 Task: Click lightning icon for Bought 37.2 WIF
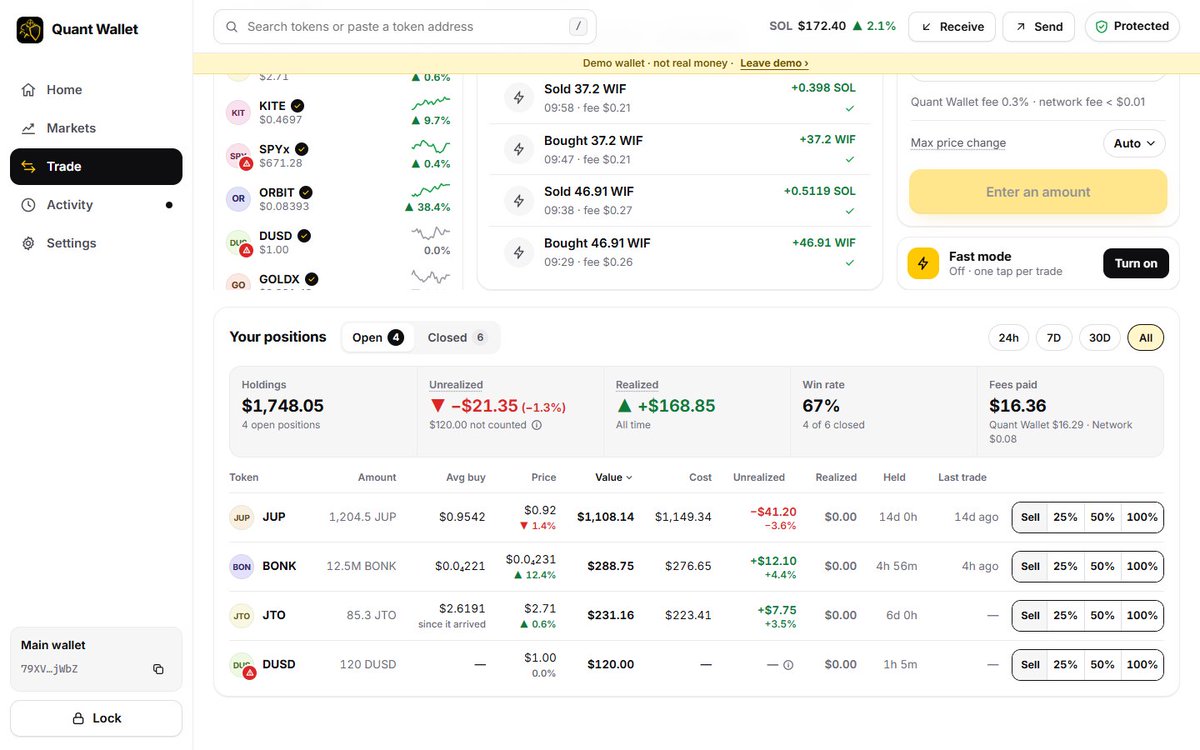[x=518, y=149]
